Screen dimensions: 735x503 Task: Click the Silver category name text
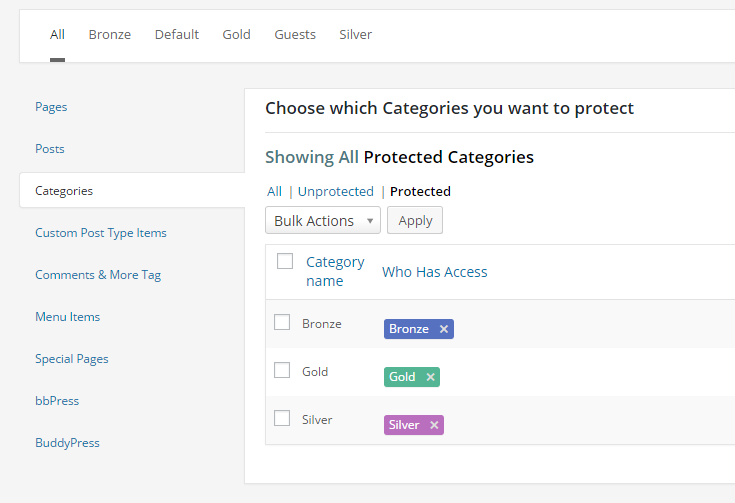(317, 420)
